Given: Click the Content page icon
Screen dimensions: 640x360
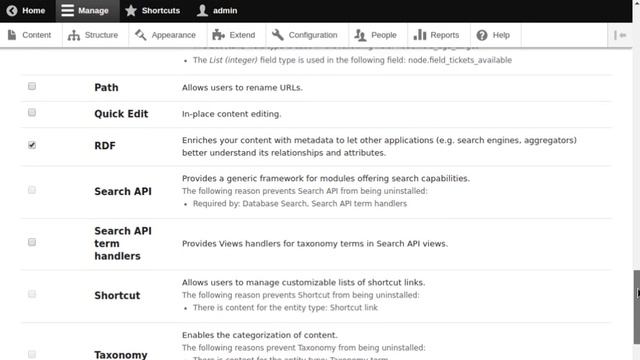Looking at the screenshot, I should (12, 35).
